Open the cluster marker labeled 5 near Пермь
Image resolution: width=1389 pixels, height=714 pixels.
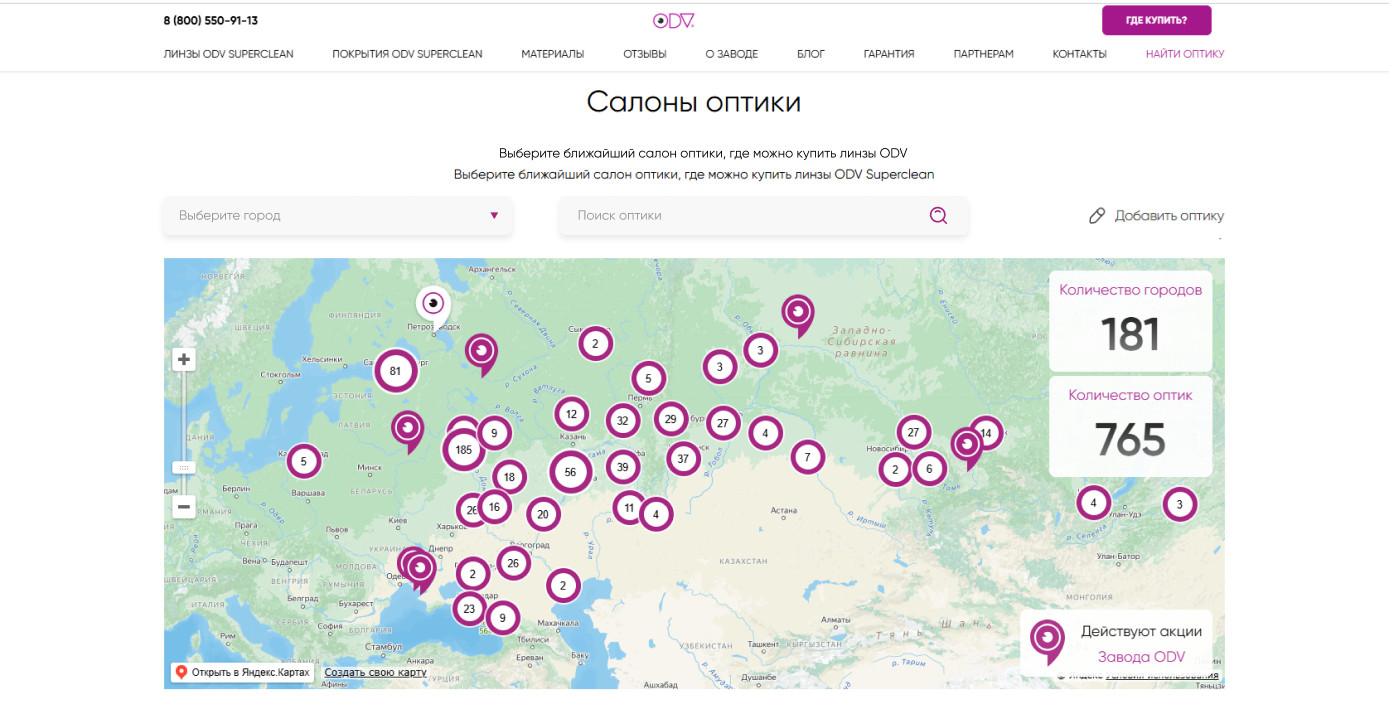(x=648, y=379)
